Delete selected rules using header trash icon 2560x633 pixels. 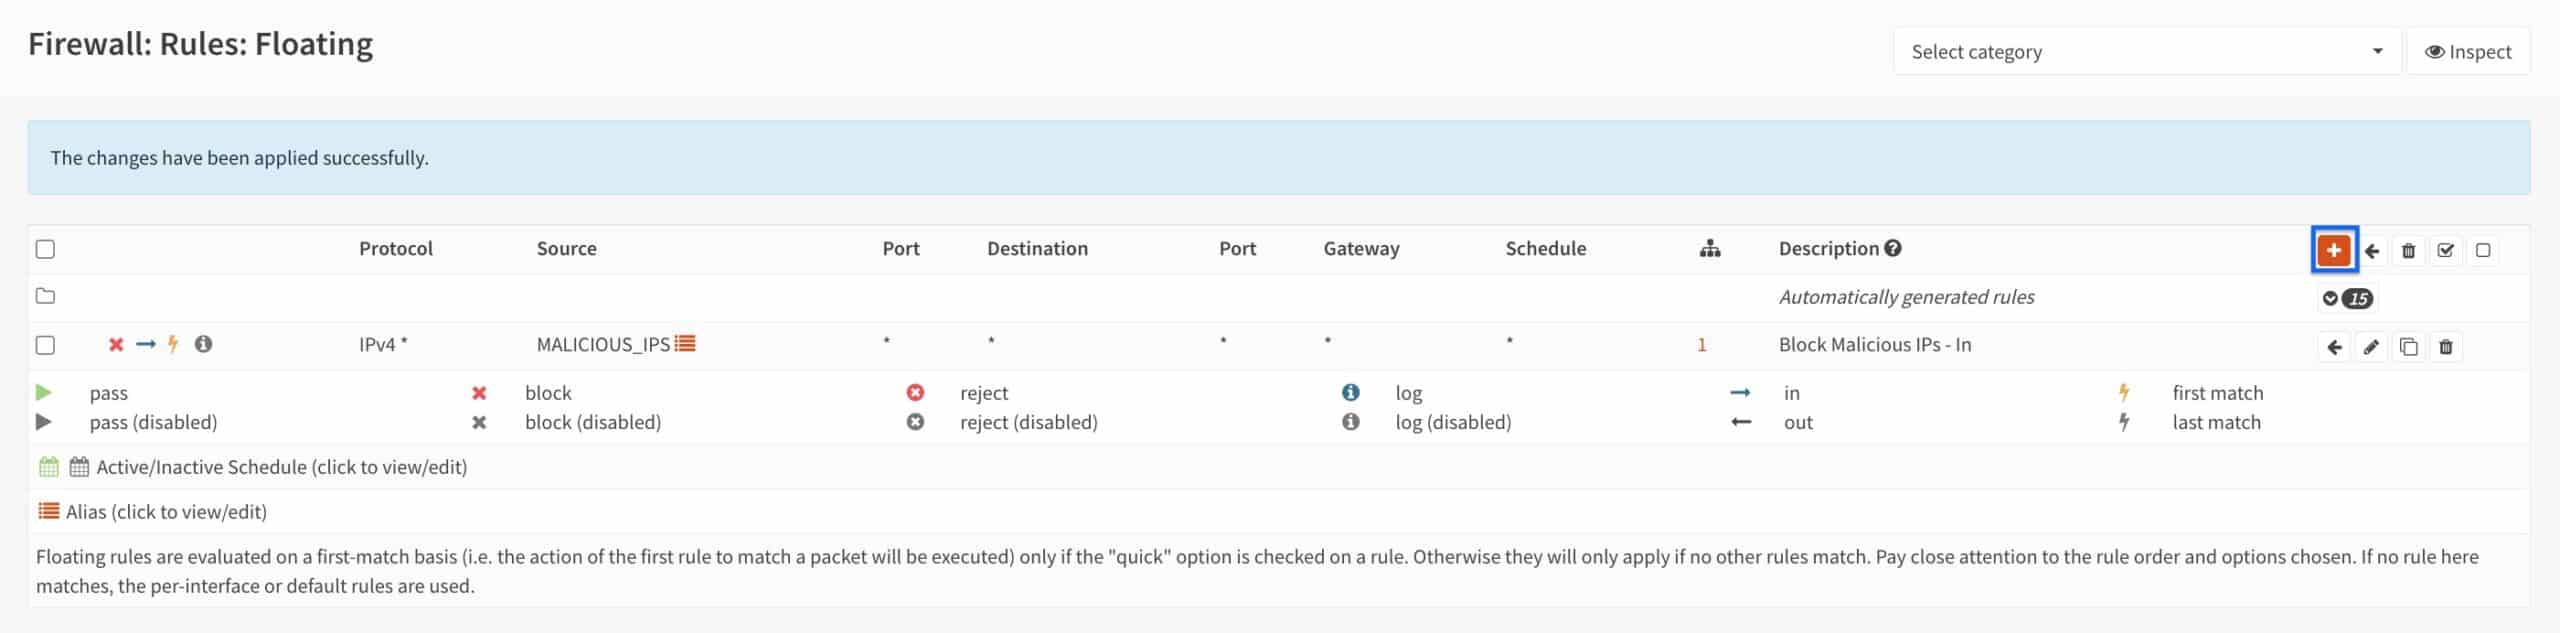2408,250
